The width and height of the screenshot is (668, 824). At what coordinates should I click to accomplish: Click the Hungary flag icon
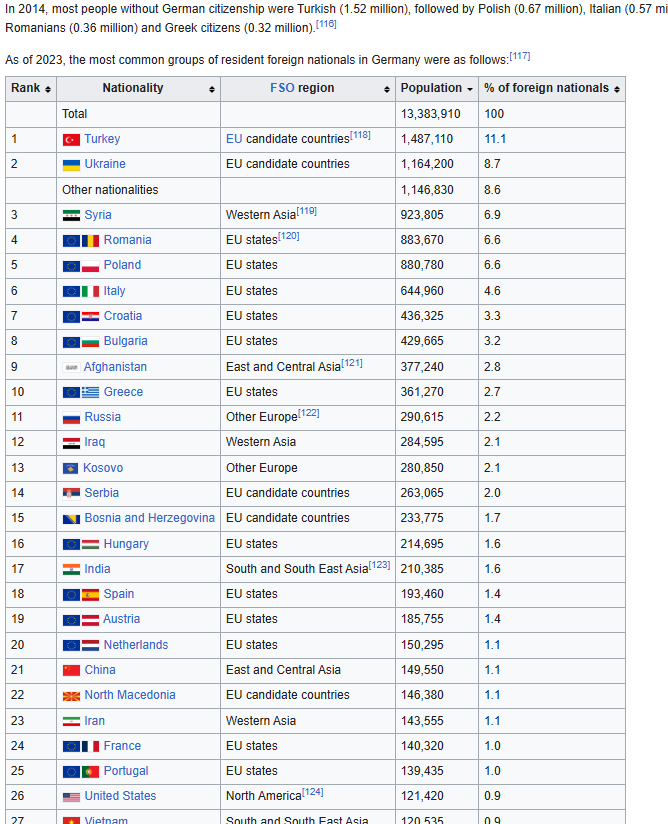click(90, 544)
